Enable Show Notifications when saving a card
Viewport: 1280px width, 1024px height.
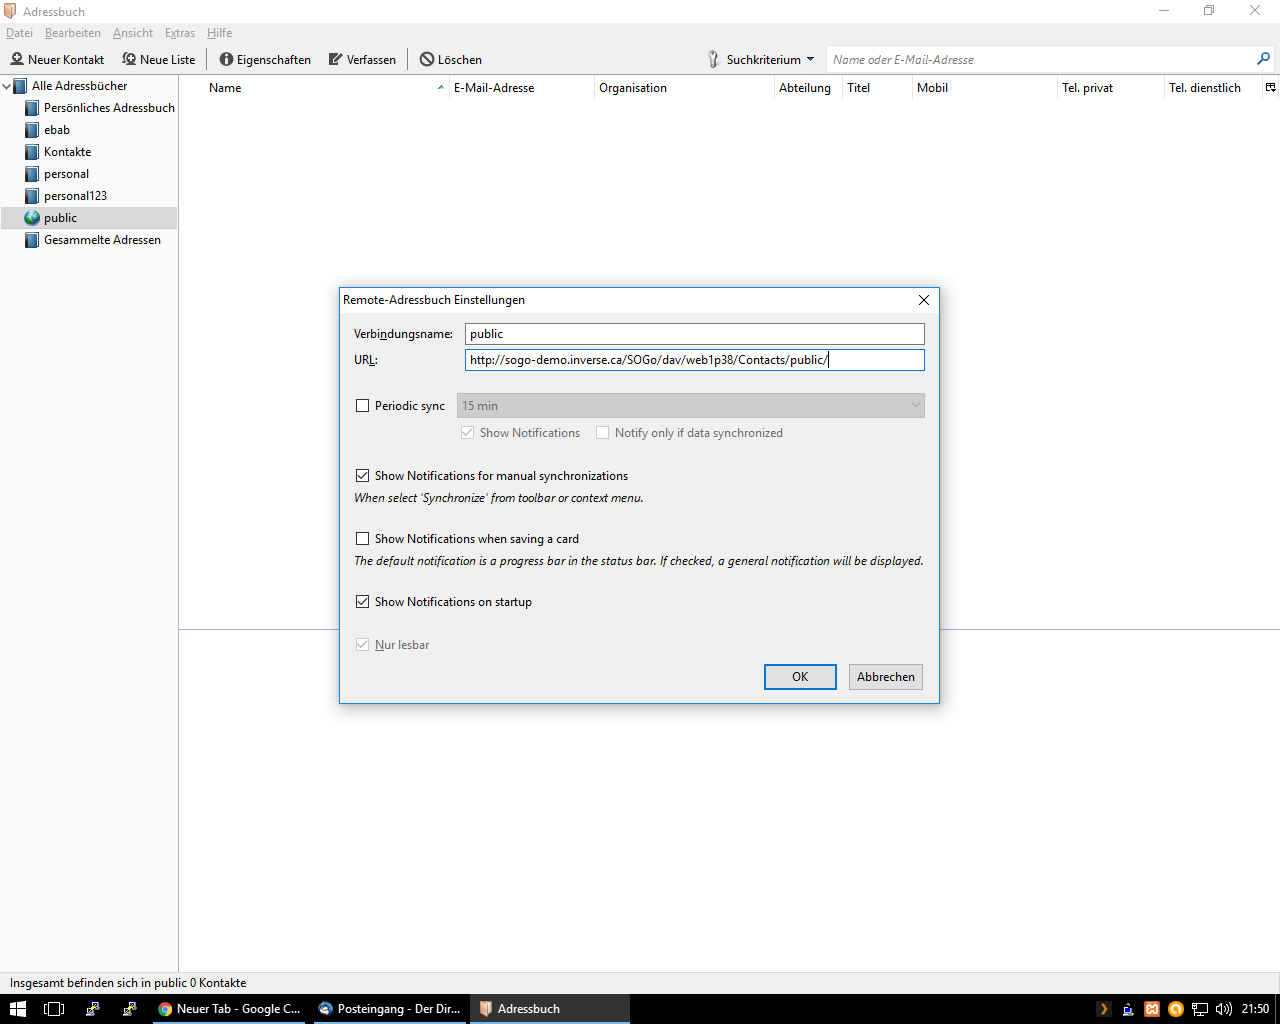pyautogui.click(x=363, y=539)
